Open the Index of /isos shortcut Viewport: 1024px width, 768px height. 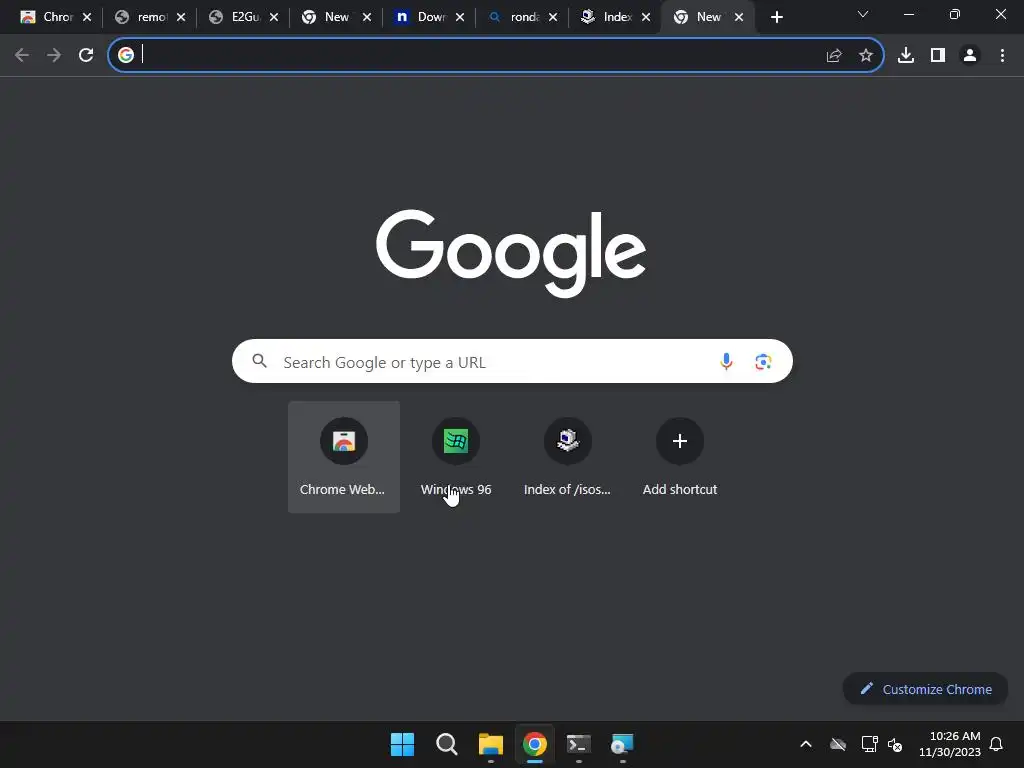coord(568,456)
